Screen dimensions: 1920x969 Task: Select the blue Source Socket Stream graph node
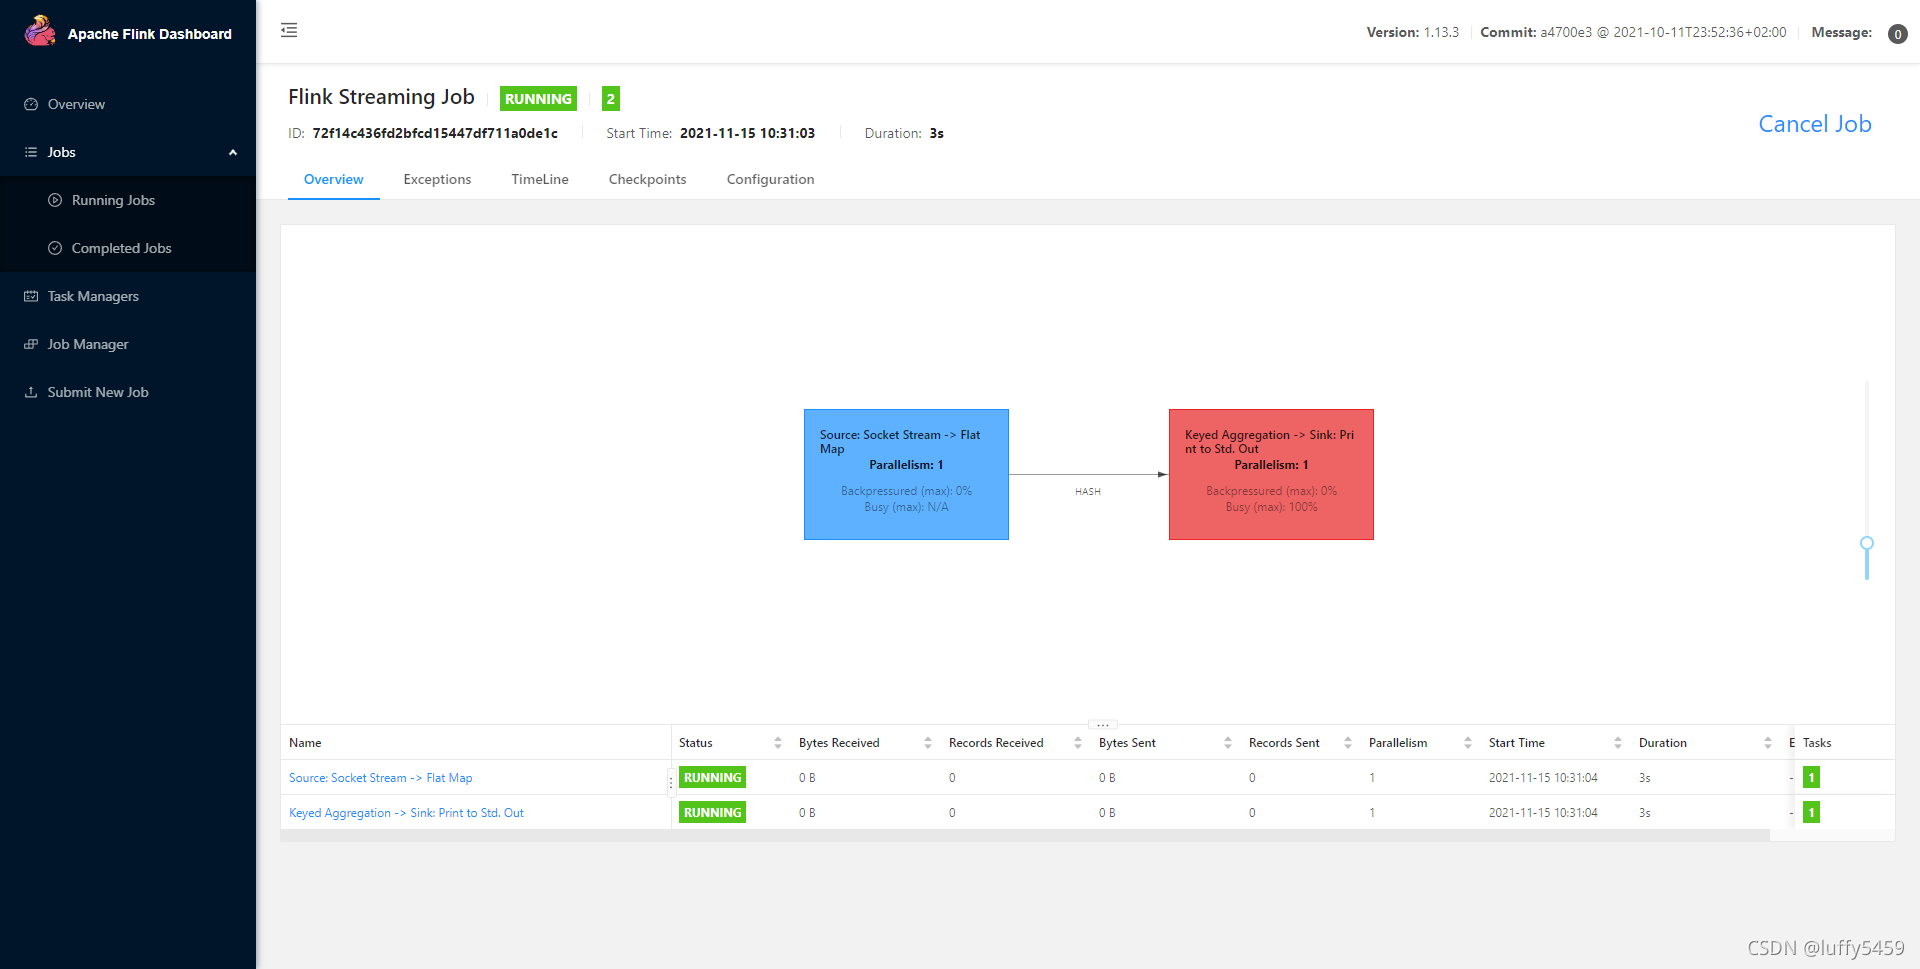click(906, 474)
